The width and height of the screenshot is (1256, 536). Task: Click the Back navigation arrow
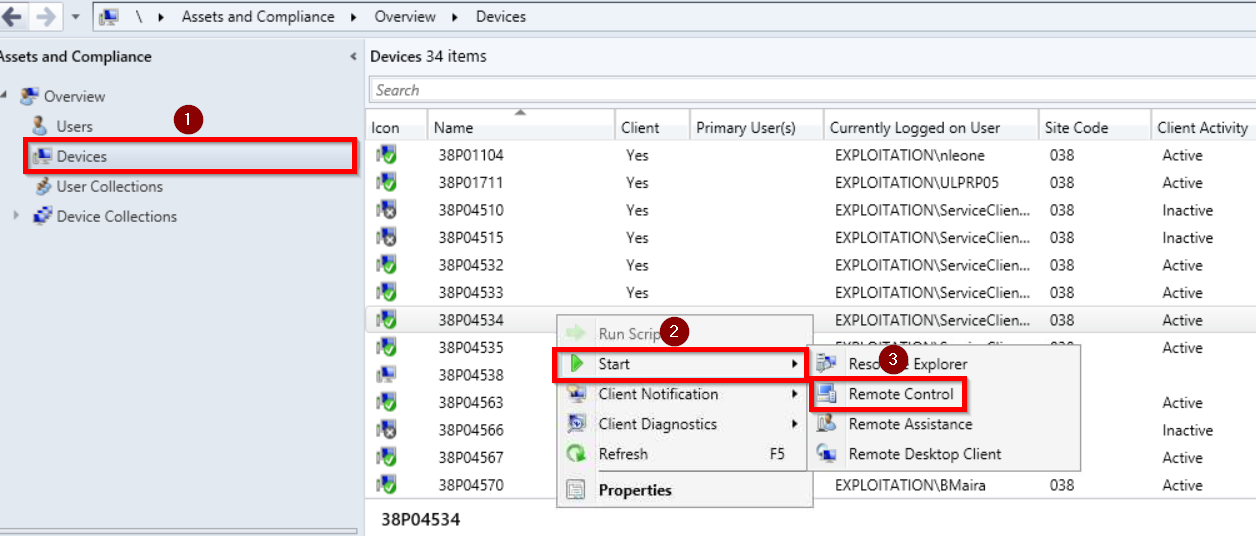coord(12,17)
